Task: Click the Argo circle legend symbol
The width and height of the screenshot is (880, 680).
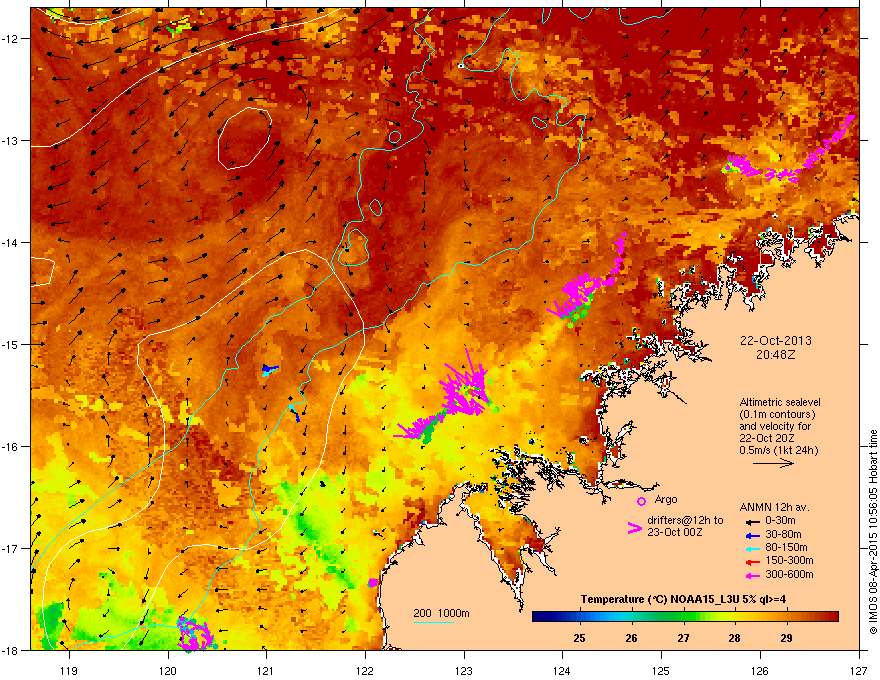Action: click(x=641, y=501)
